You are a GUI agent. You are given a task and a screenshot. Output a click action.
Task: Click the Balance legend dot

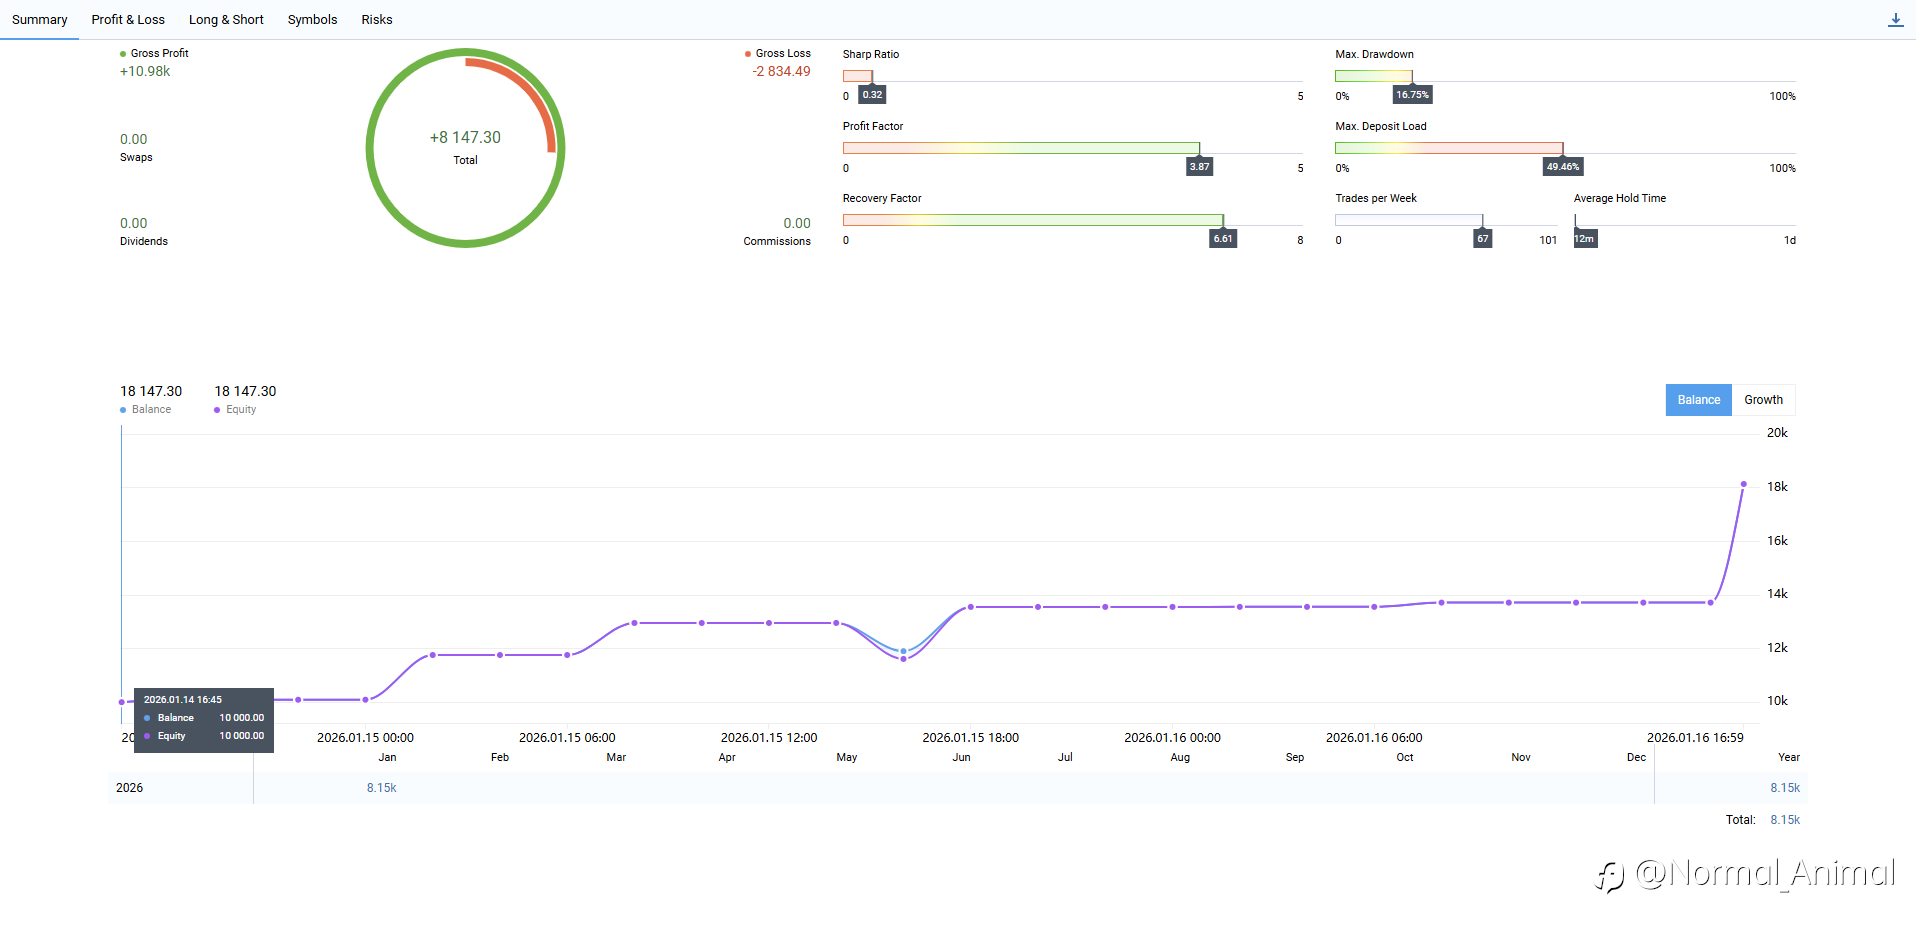point(123,410)
